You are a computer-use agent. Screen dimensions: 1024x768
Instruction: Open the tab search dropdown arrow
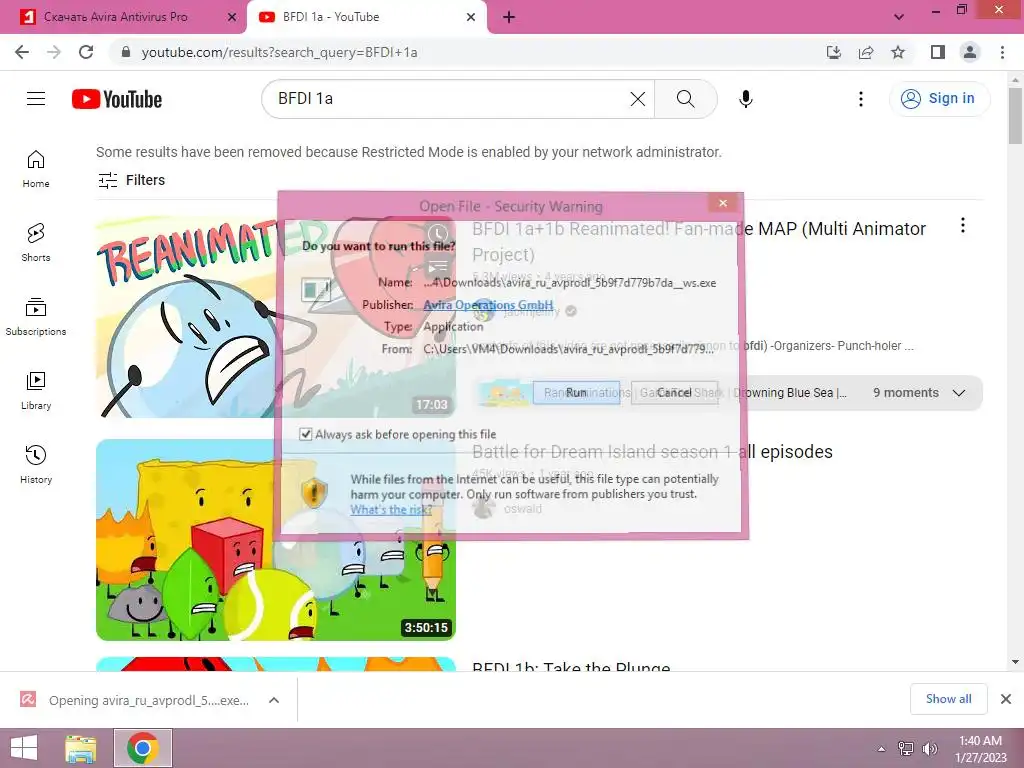pyautogui.click(x=899, y=17)
